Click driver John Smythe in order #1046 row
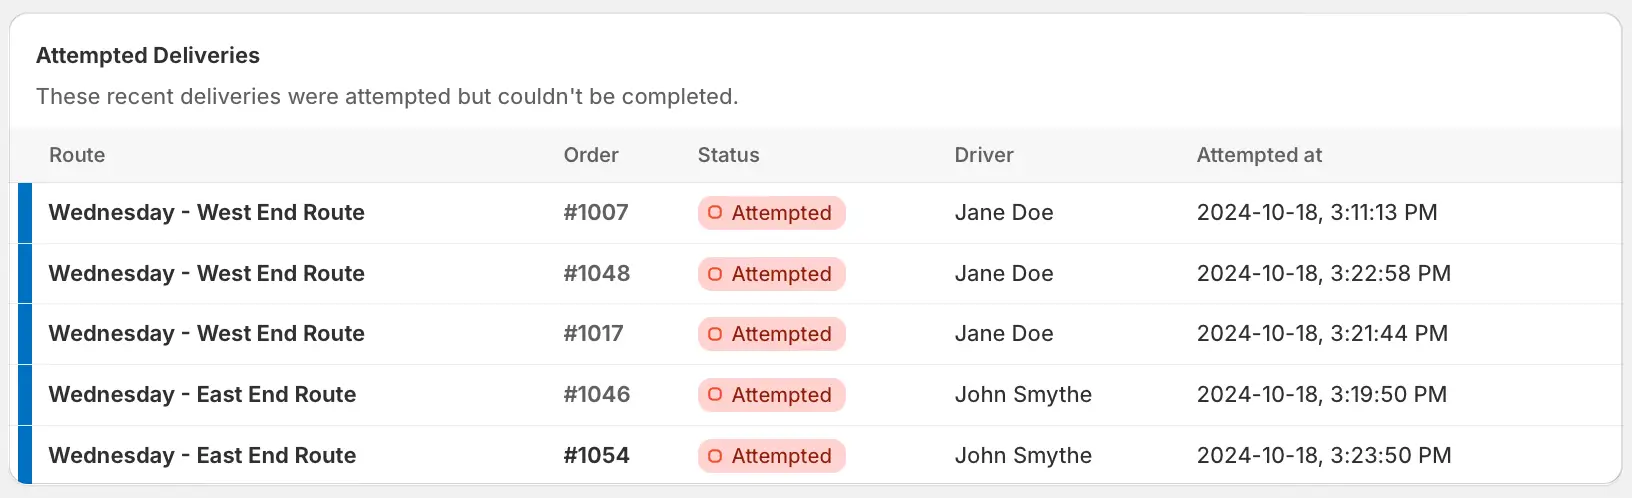The height and width of the screenshot is (498, 1632). click(x=1023, y=394)
